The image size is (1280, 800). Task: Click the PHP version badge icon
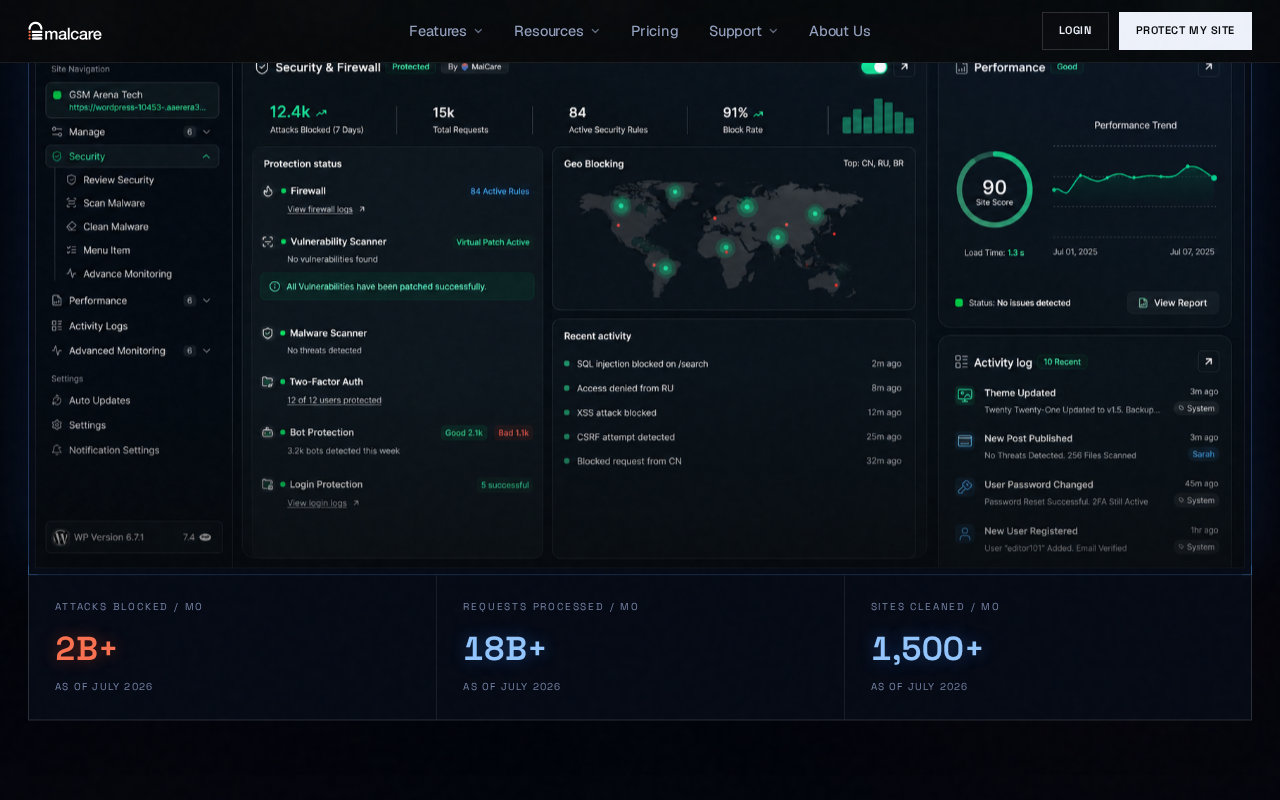pyautogui.click(x=205, y=537)
